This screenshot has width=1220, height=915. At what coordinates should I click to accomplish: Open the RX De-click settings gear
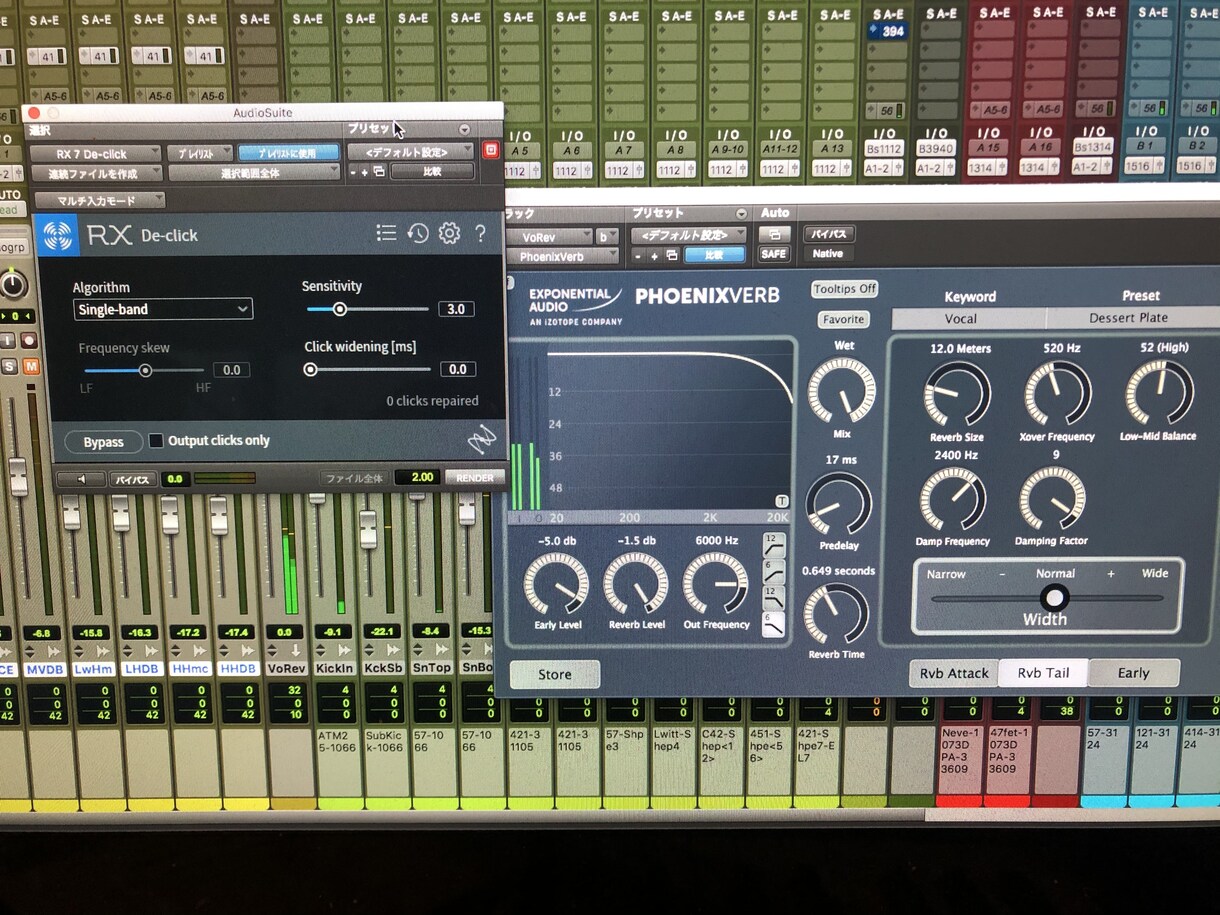tap(450, 233)
